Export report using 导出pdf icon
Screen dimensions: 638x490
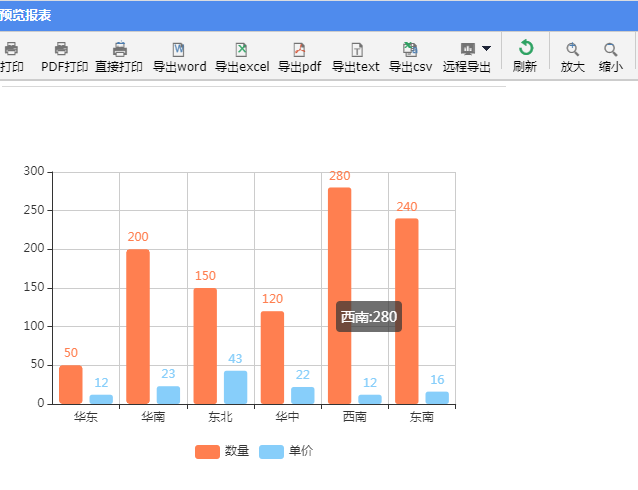(x=299, y=49)
